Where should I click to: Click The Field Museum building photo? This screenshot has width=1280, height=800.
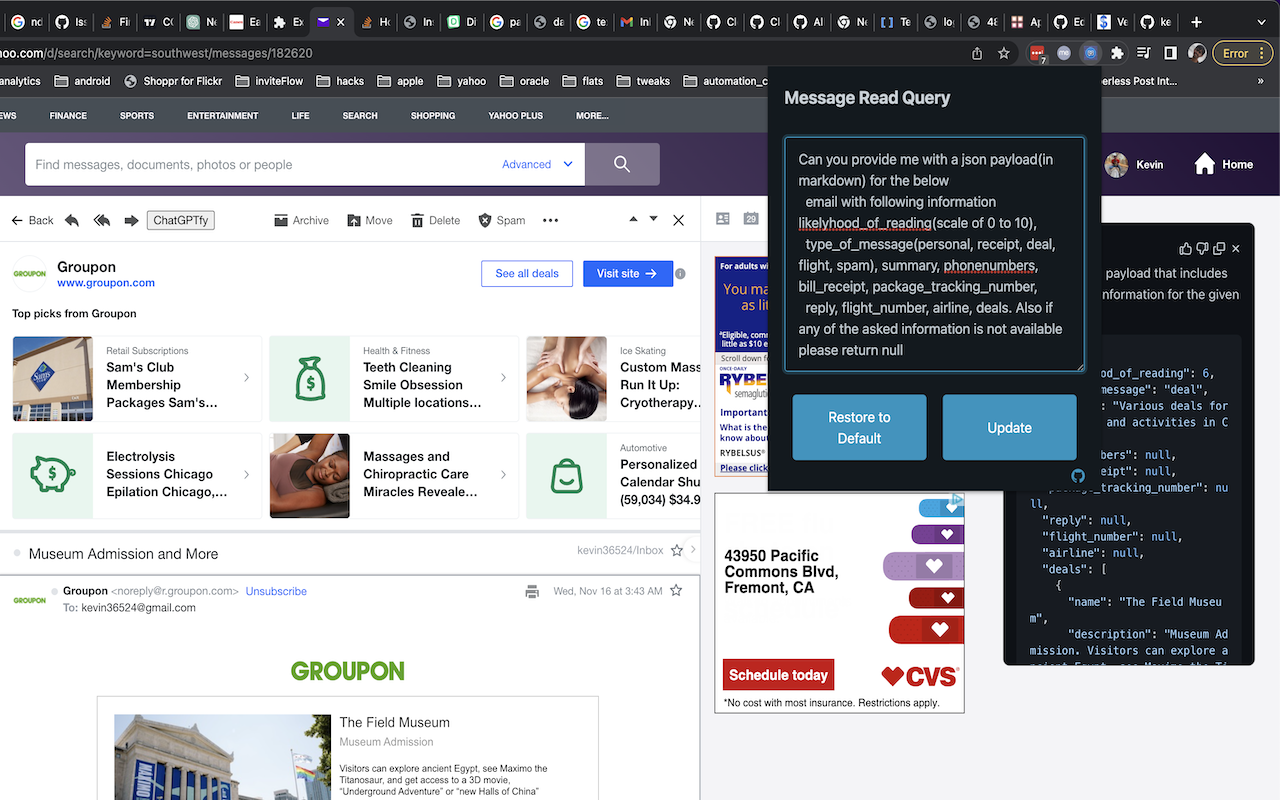tap(222, 757)
